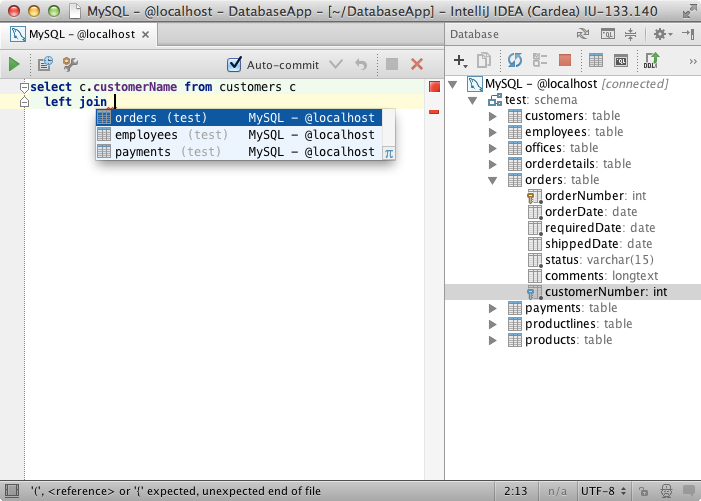This screenshot has width=701, height=501.
Task: Open Database panel gear settings menu
Action: [663, 34]
